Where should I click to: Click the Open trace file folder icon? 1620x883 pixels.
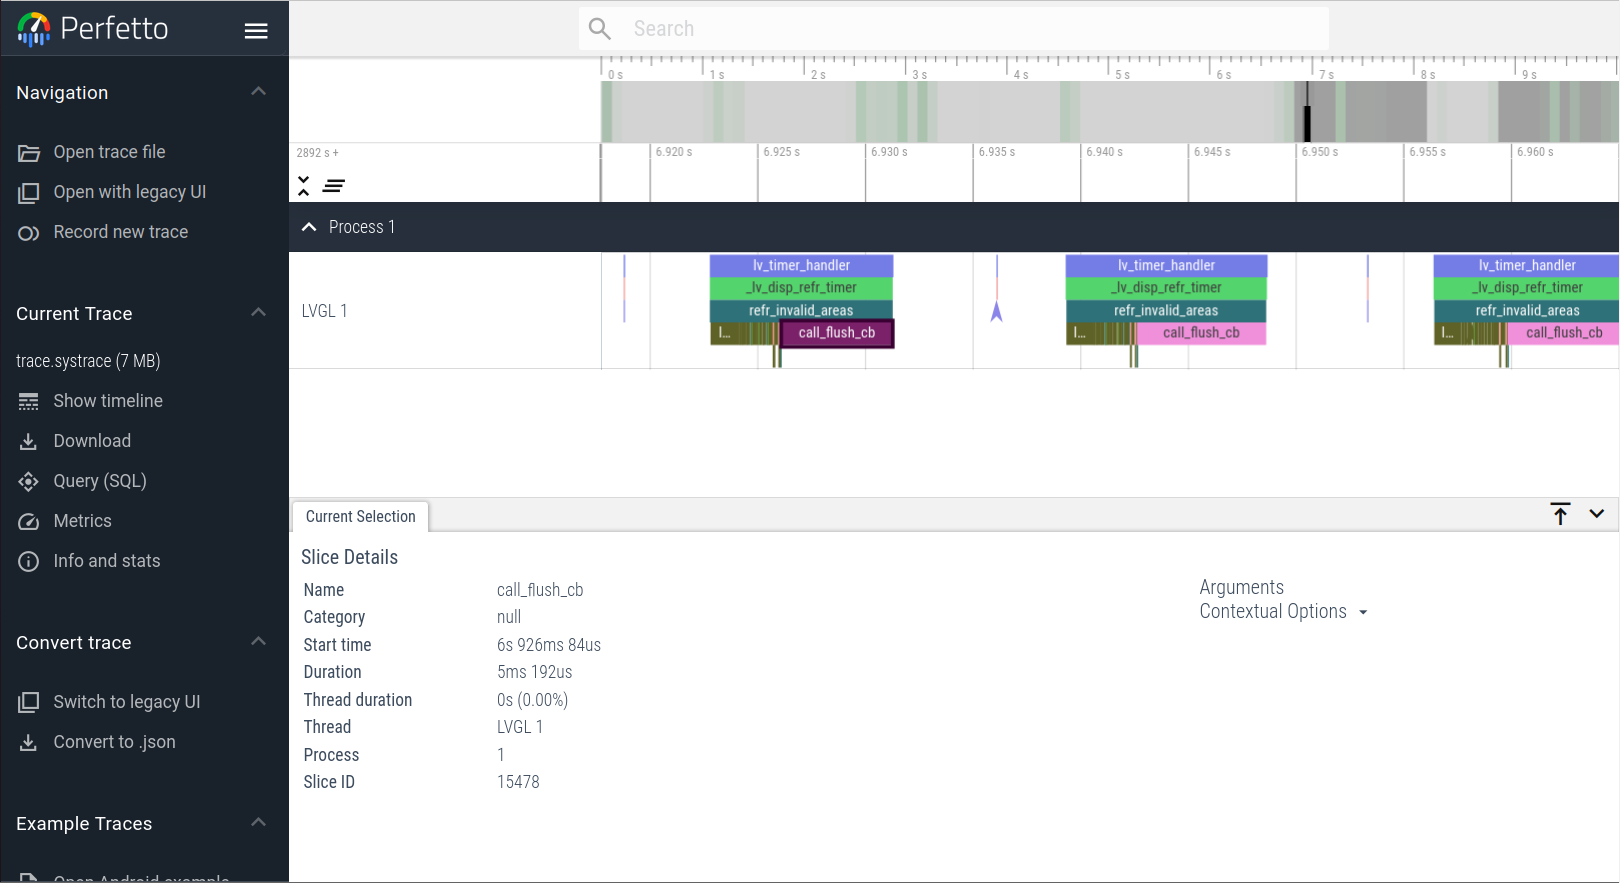[29, 153]
